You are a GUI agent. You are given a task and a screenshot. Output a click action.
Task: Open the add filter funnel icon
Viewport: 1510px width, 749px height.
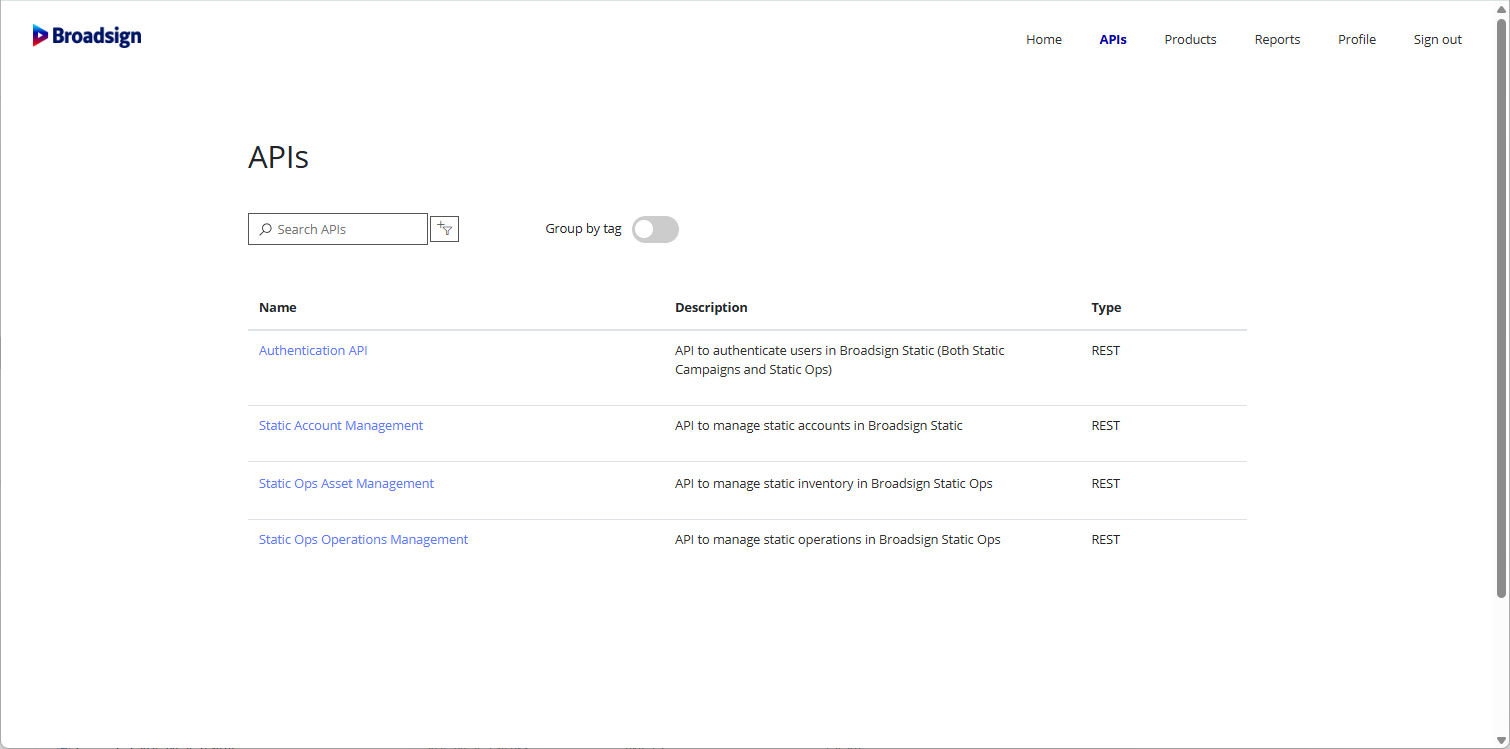(x=444, y=229)
